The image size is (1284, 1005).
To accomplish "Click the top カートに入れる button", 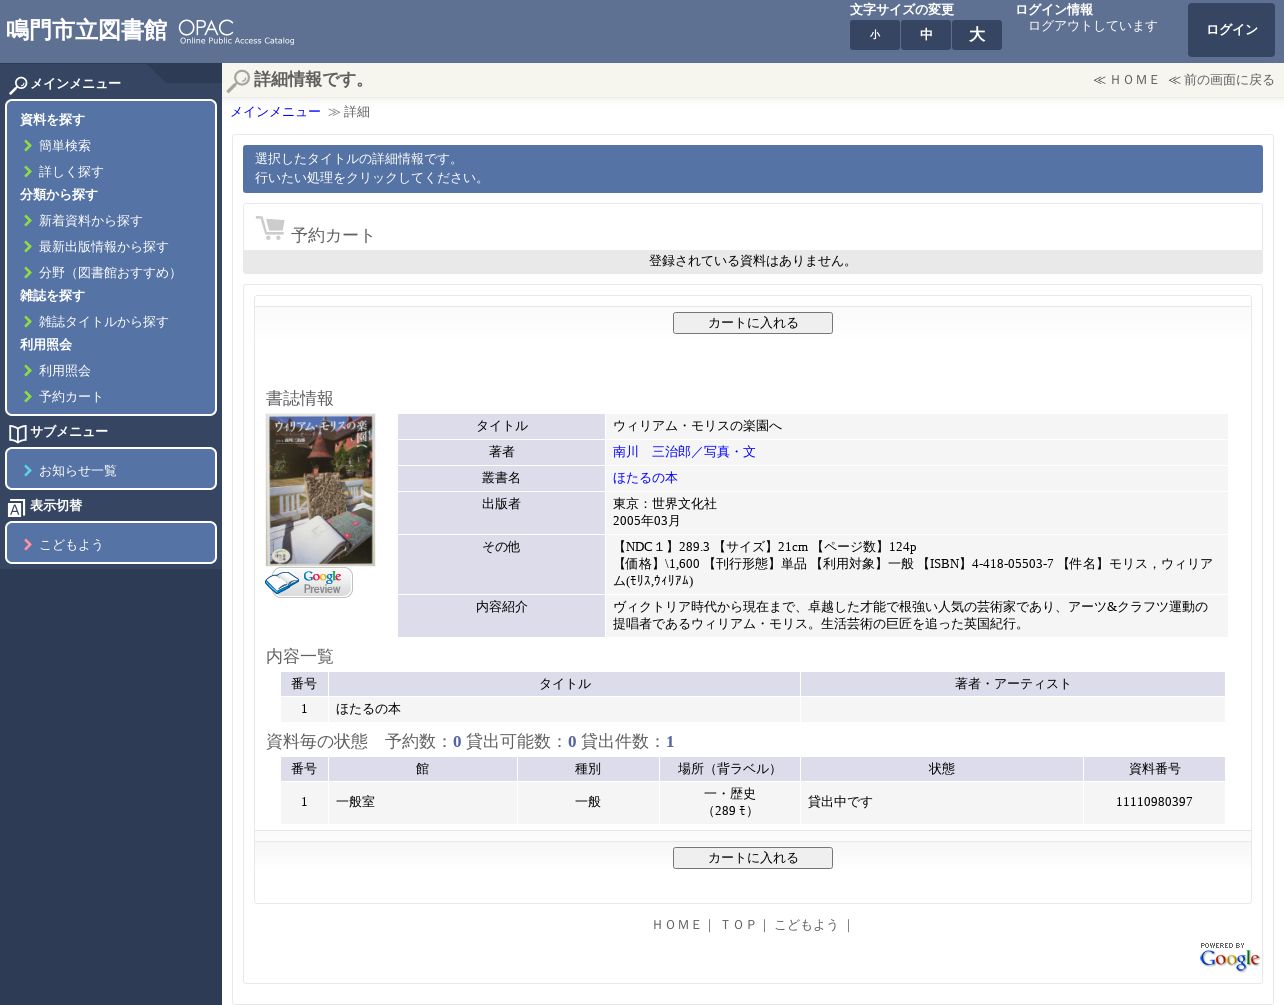I will pos(752,323).
